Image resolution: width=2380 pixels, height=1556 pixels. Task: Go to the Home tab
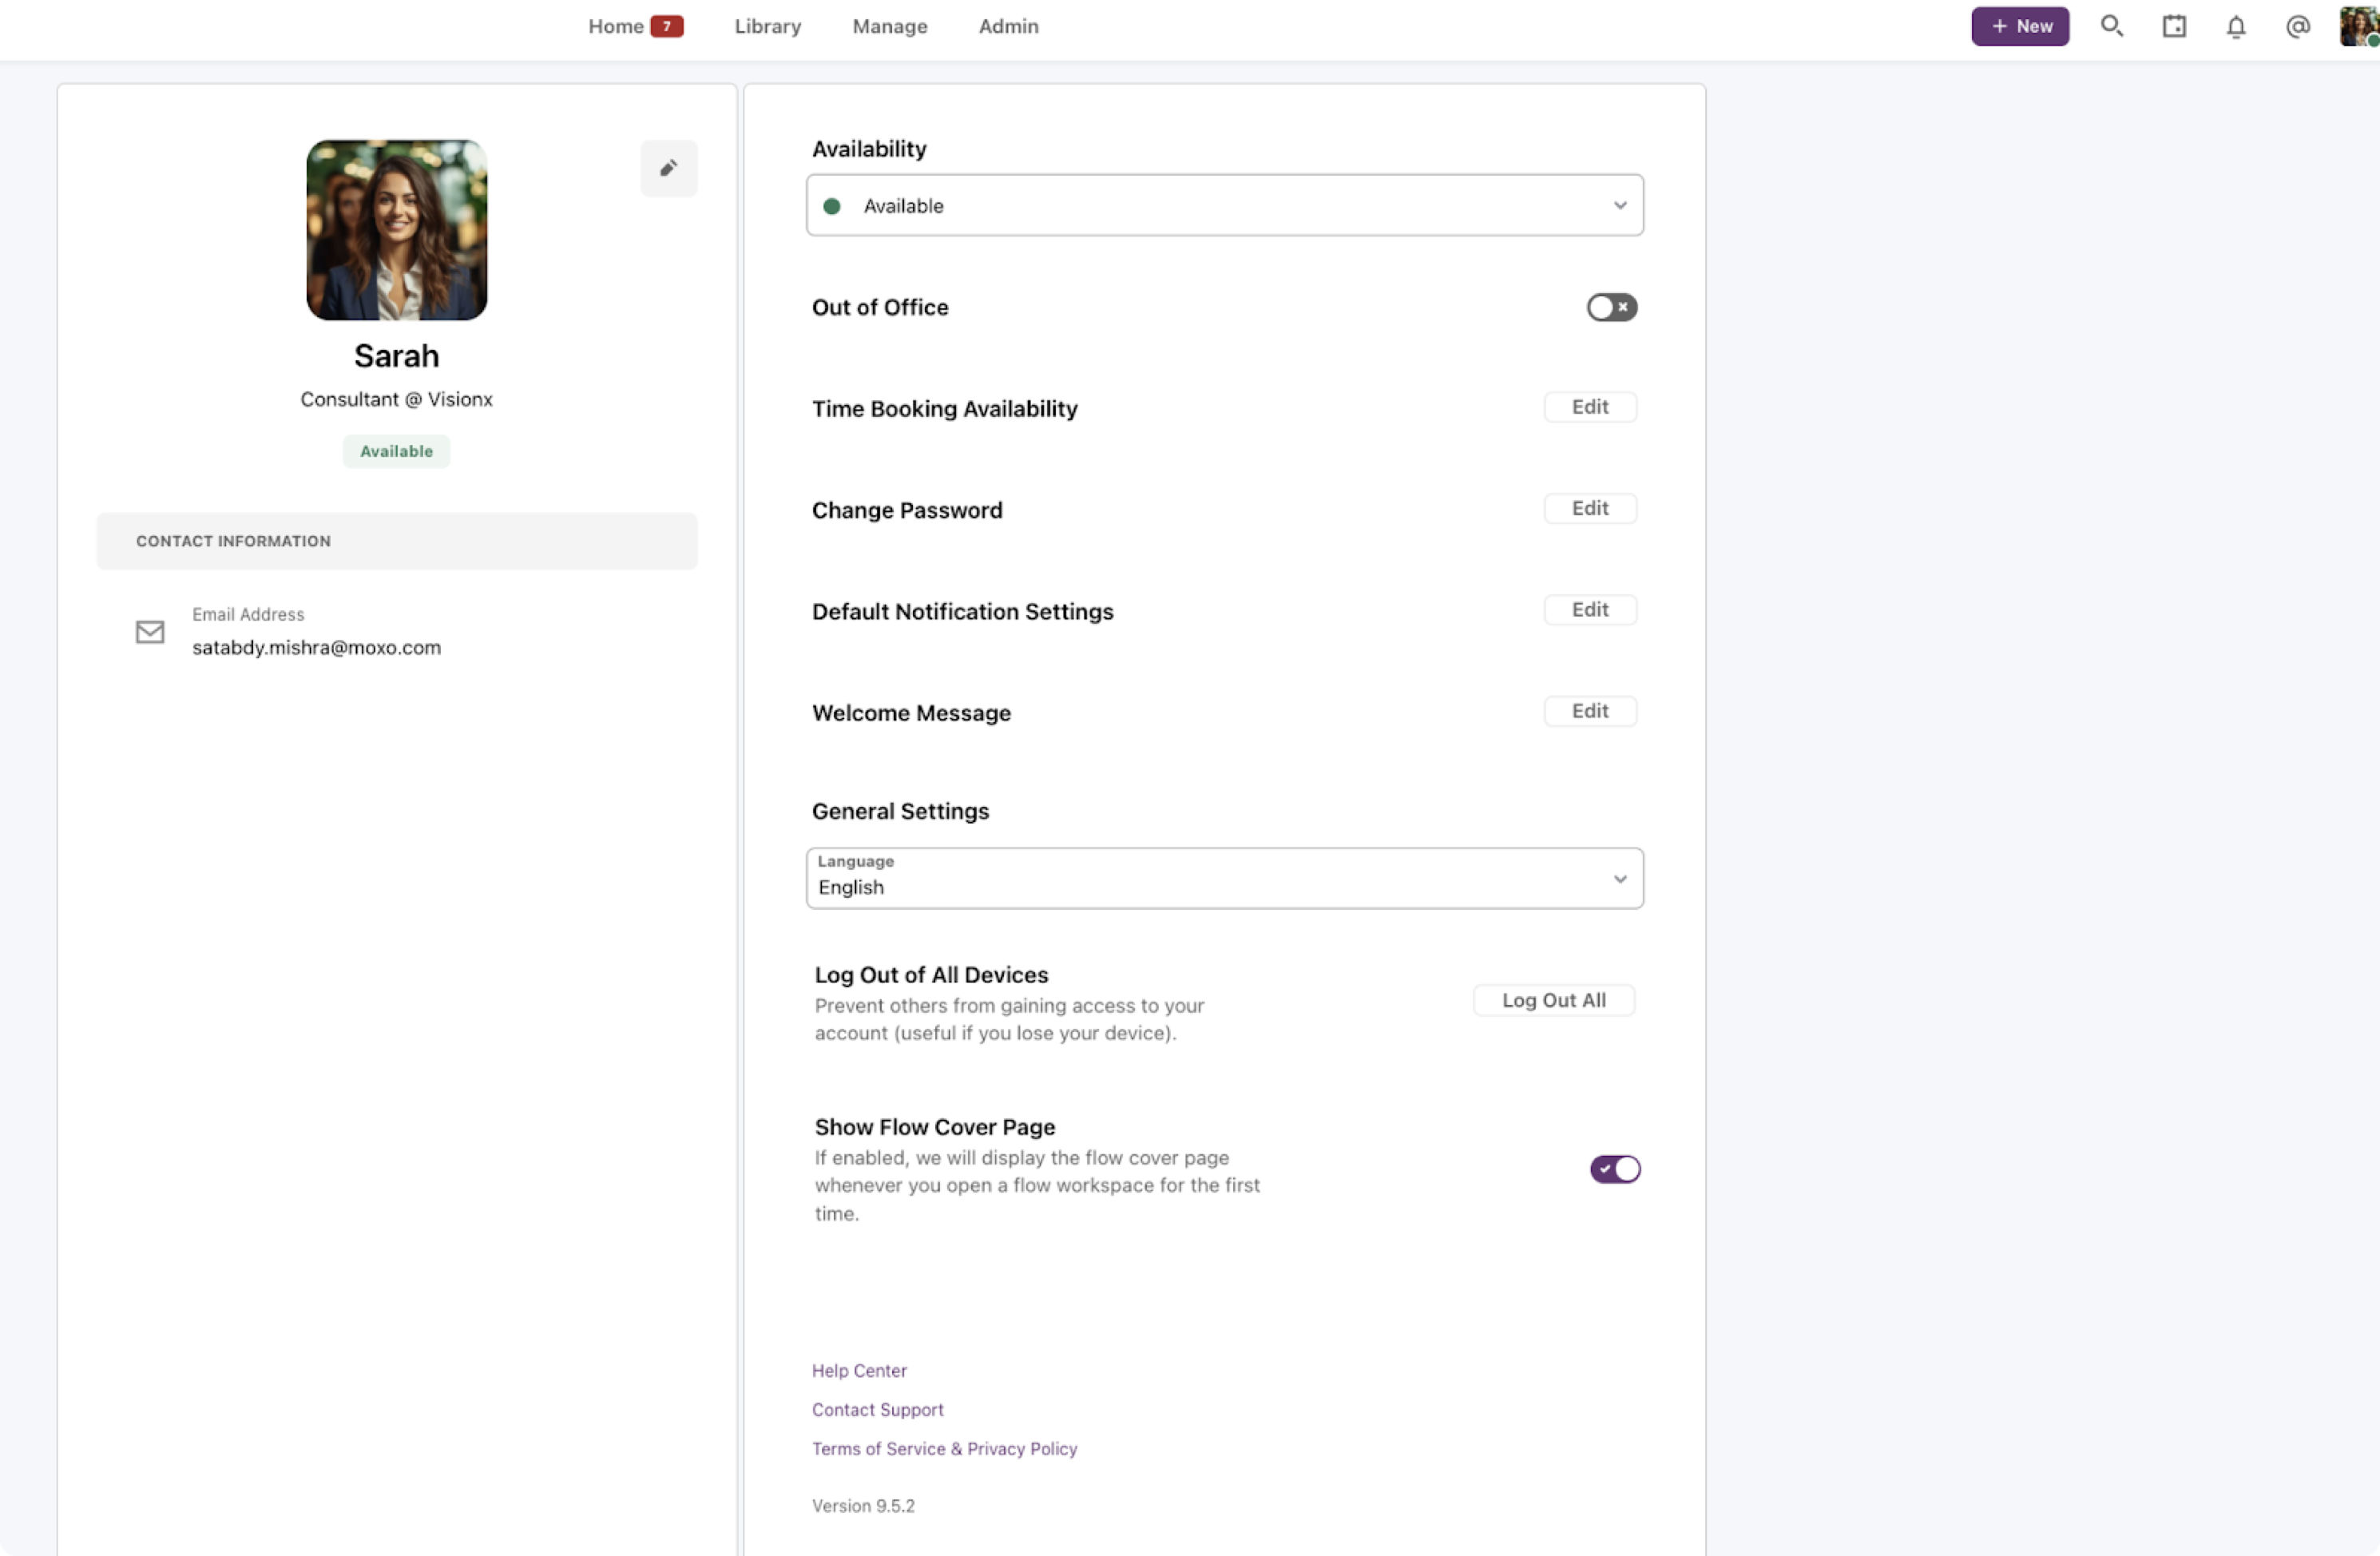(x=616, y=26)
